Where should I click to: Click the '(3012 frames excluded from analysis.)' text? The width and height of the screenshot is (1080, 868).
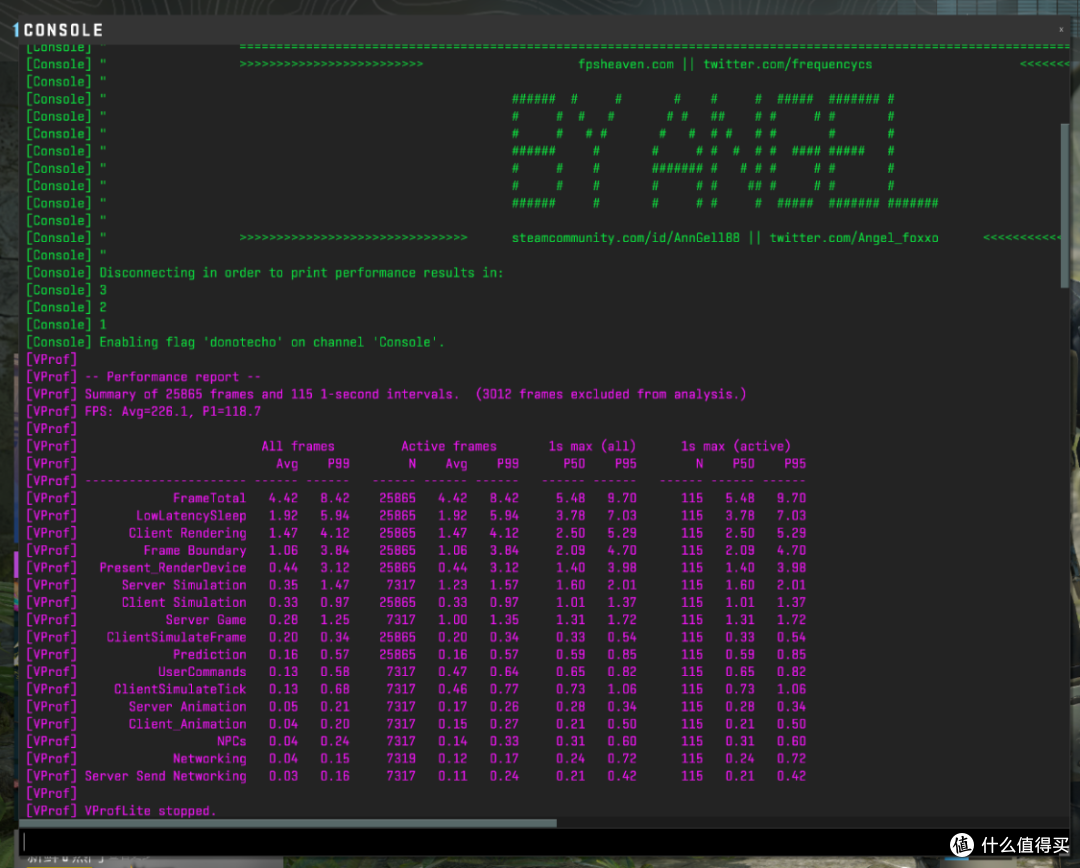click(611, 394)
